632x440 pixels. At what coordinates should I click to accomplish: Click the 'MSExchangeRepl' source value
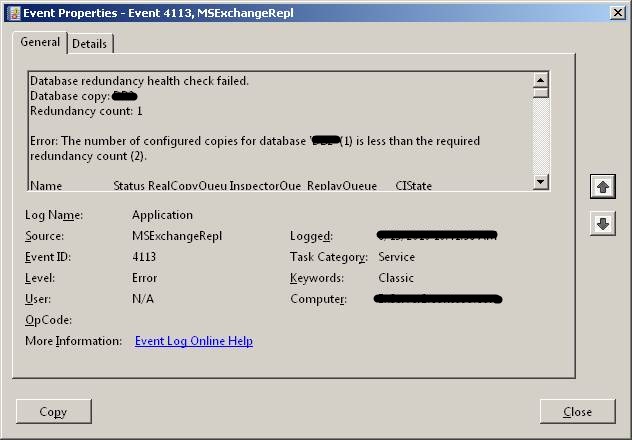[x=177, y=236]
